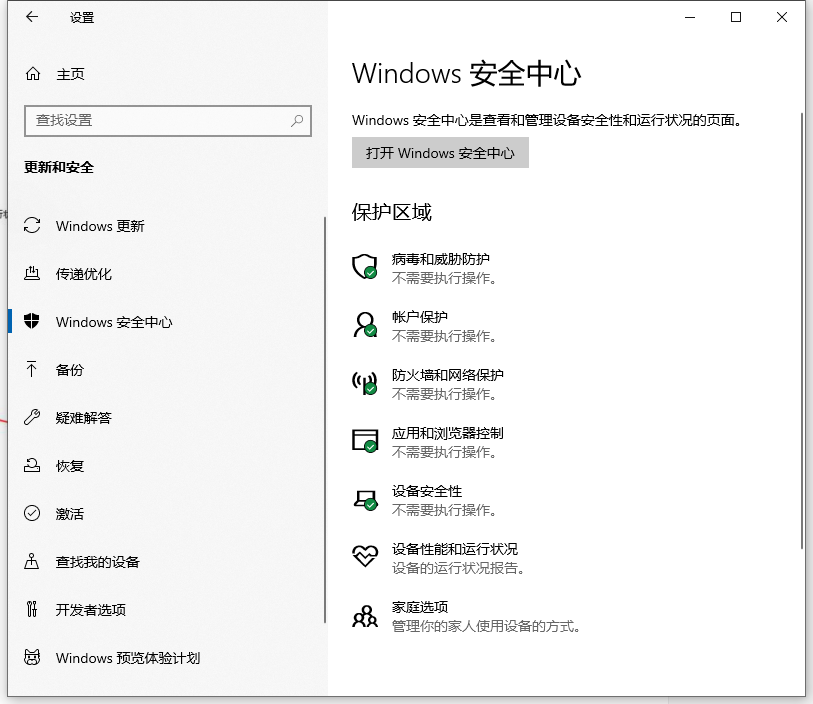
Task: Open 开发者选项 settings
Action: click(x=90, y=609)
